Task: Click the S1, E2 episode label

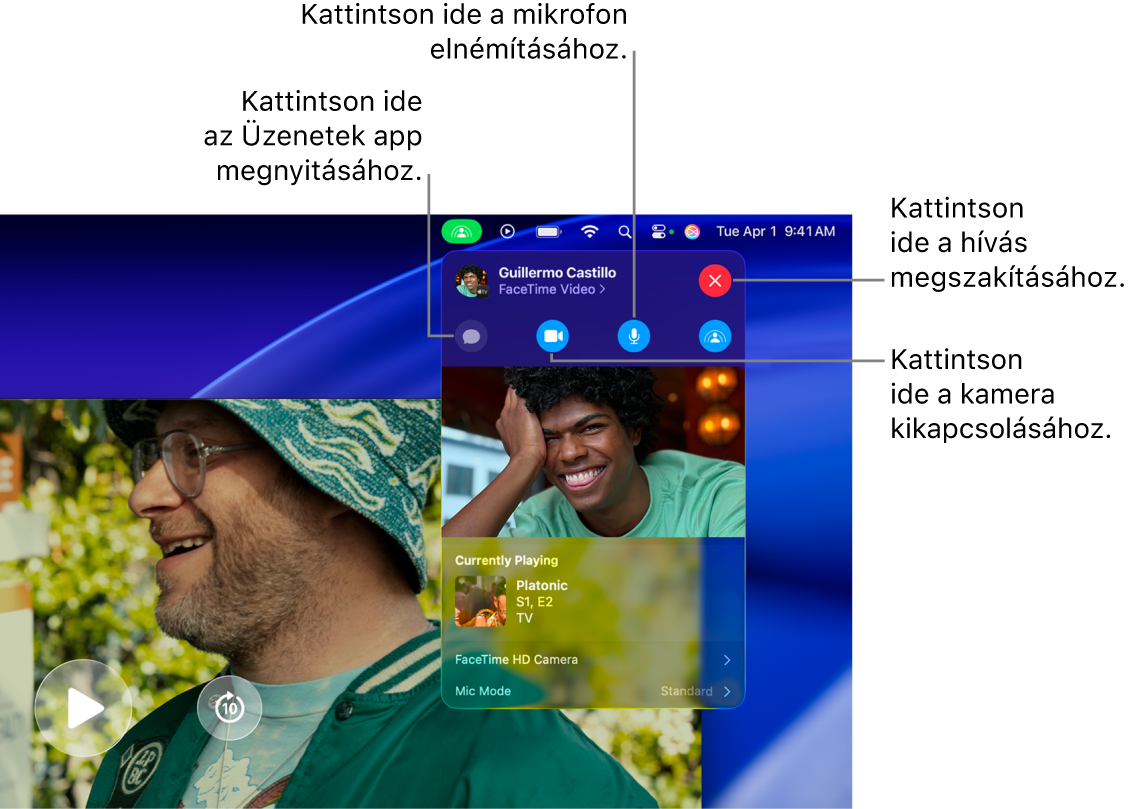Action: coord(535,602)
